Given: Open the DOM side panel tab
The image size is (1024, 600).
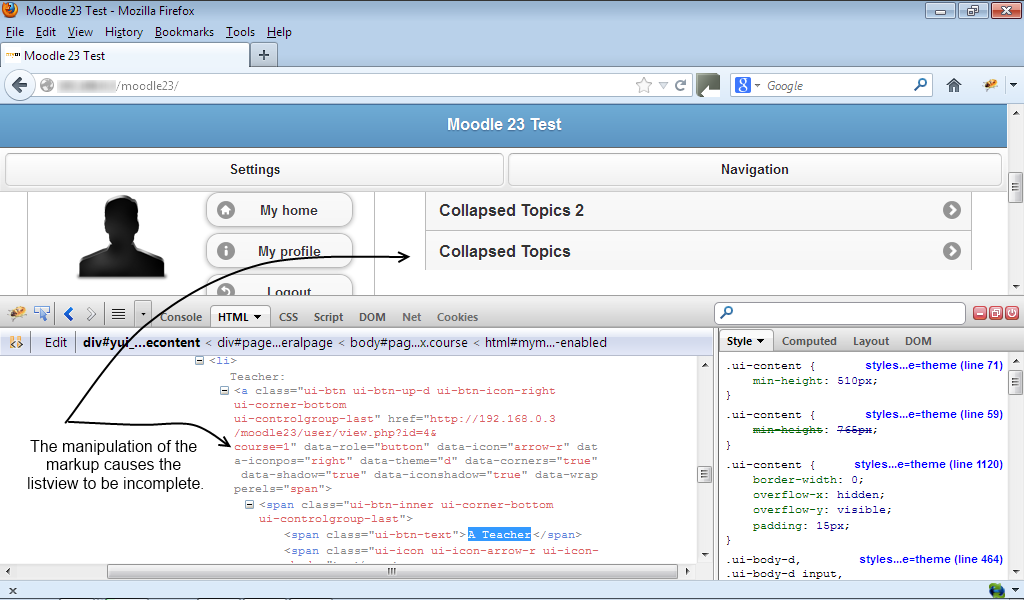Looking at the screenshot, I should (918, 341).
